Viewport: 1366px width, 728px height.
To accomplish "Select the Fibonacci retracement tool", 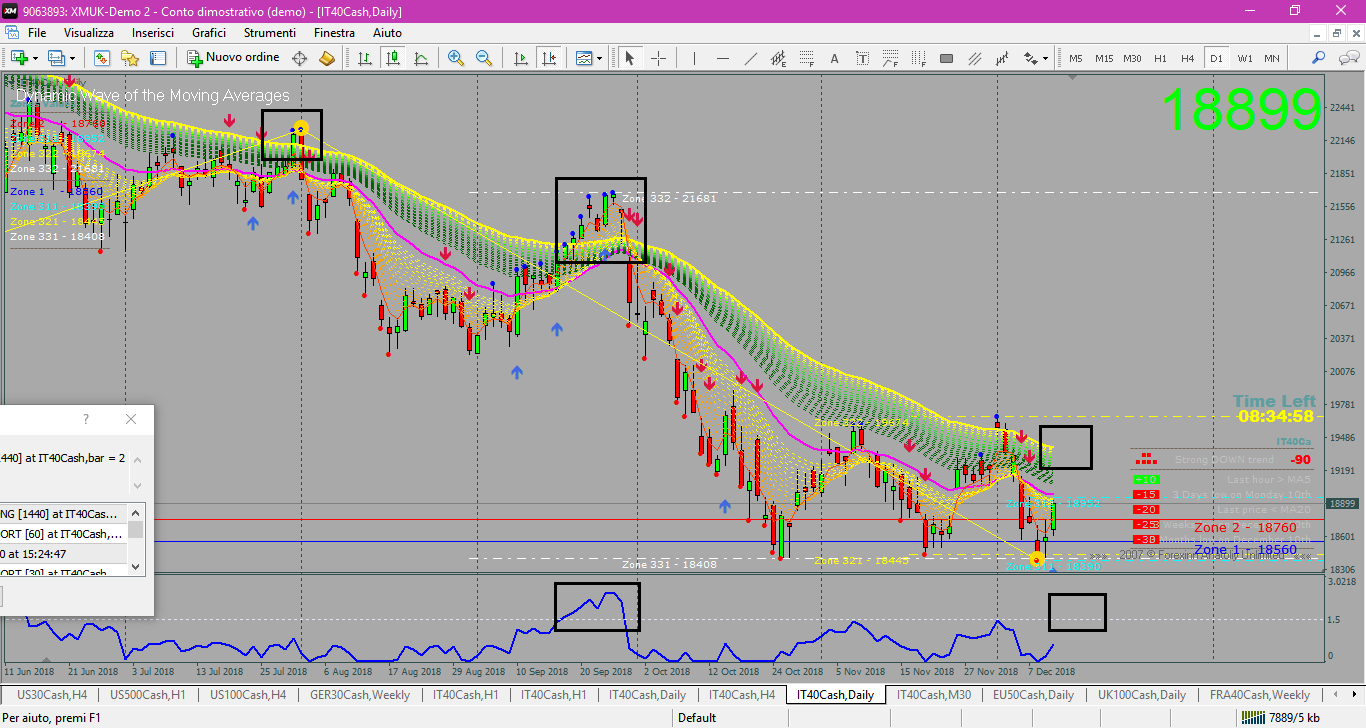I will tap(807, 58).
